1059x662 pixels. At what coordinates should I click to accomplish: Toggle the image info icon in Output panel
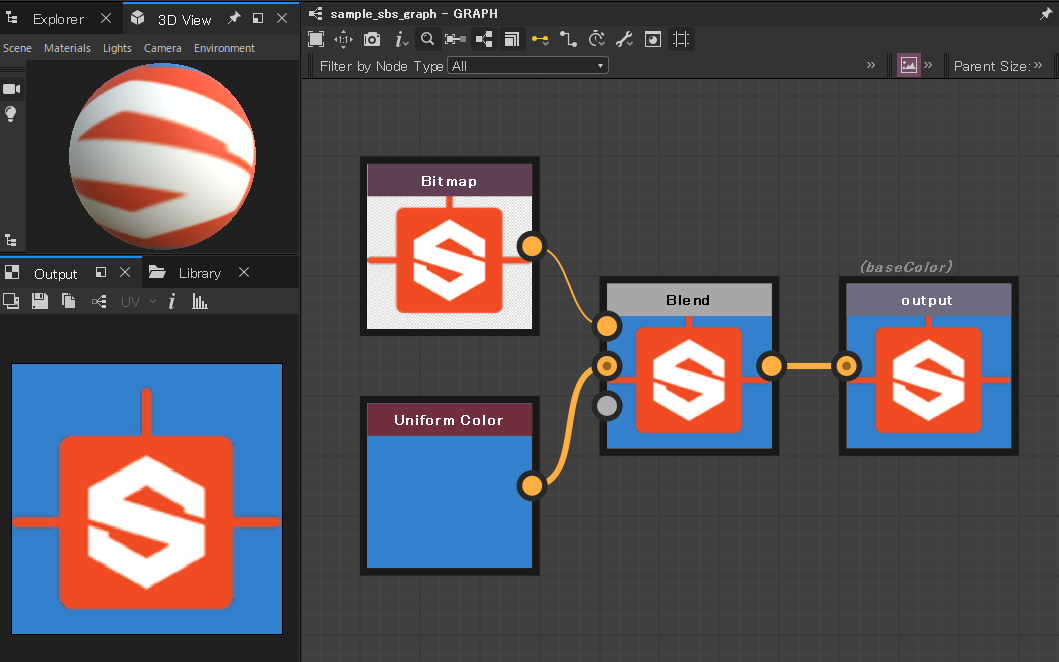[x=172, y=301]
